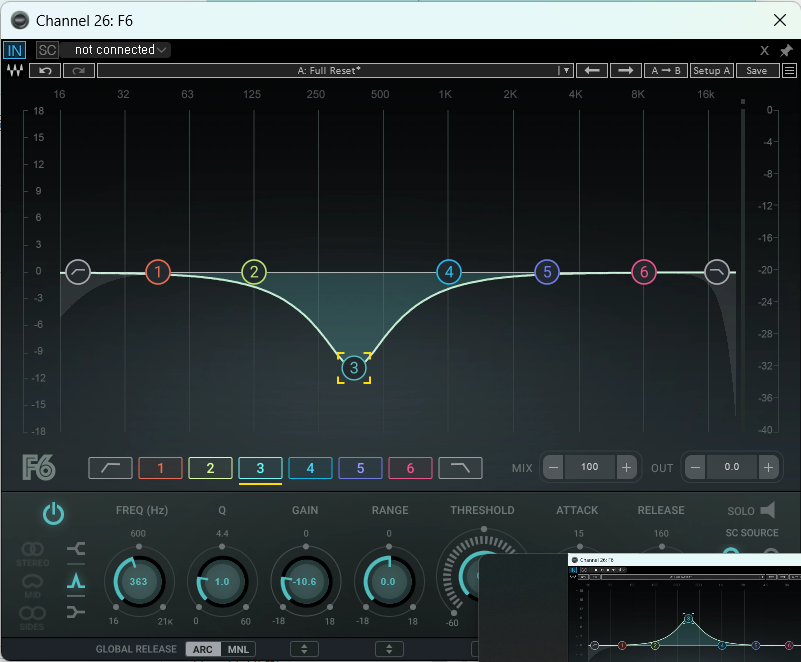Image resolution: width=801 pixels, height=662 pixels.
Task: Click the band Solo speaker icon
Action: [x=767, y=511]
